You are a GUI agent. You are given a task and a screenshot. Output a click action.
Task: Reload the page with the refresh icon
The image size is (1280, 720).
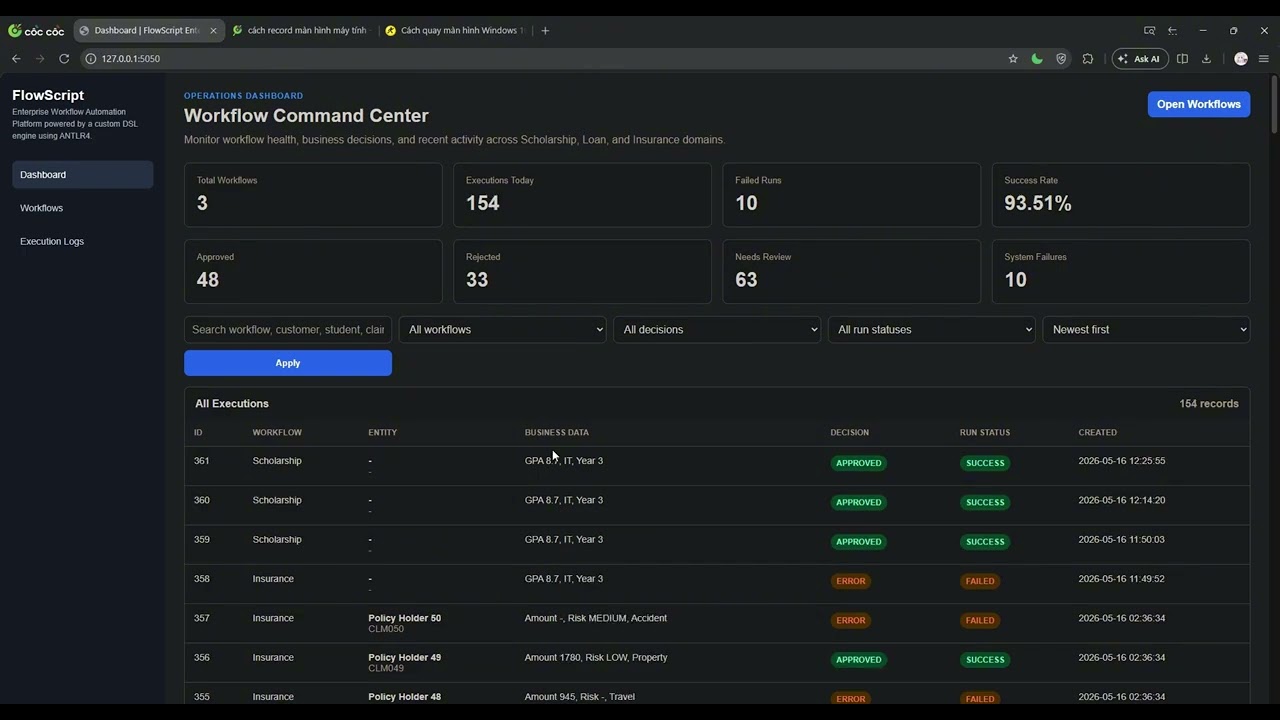[x=64, y=59]
